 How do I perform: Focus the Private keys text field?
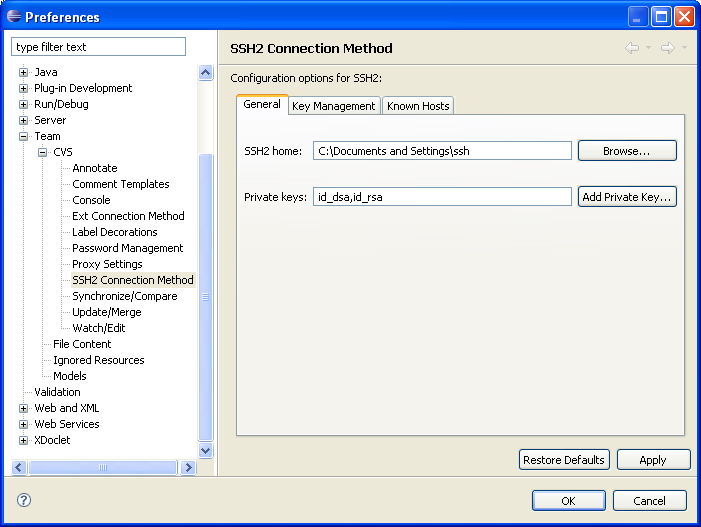coord(442,197)
